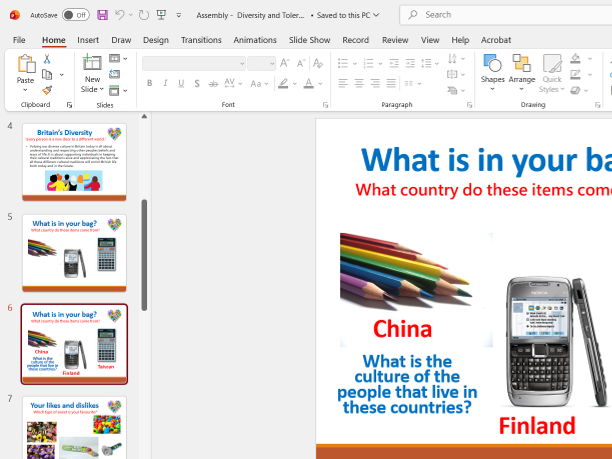This screenshot has height=459, width=612.
Task: Click Convert to SmartArt icon
Action: point(452,91)
